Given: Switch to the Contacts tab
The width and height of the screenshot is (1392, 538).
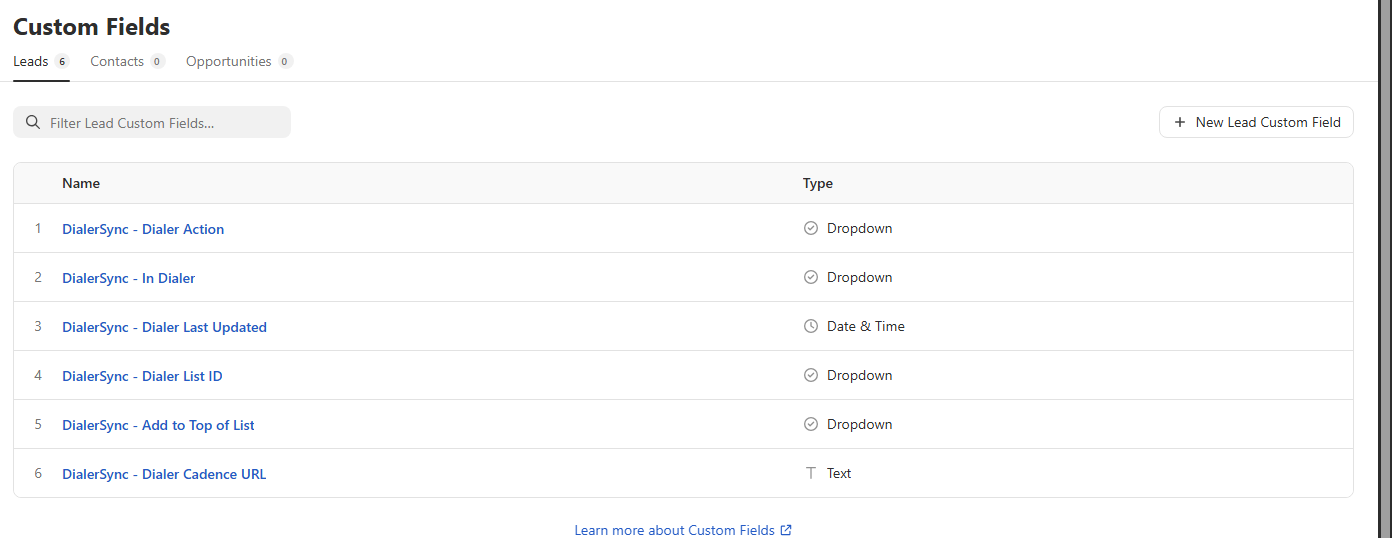Looking at the screenshot, I should [127, 61].
